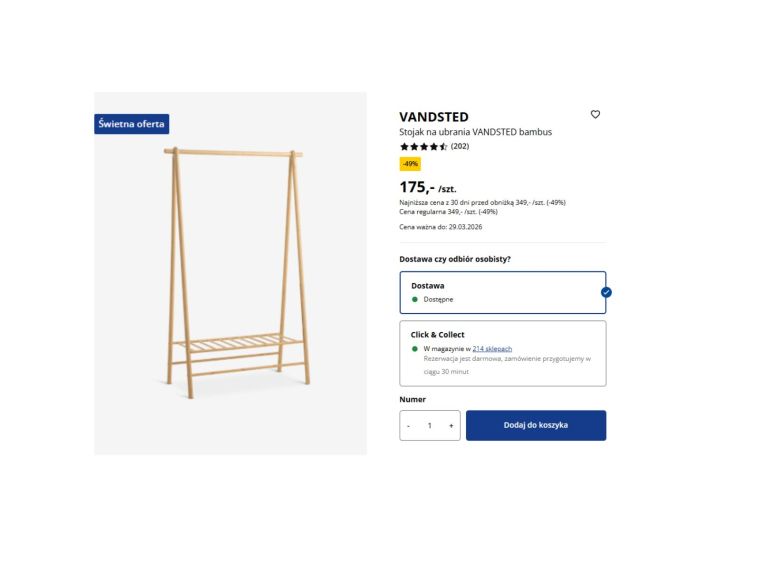Choose the Click & Collect option

502,353
